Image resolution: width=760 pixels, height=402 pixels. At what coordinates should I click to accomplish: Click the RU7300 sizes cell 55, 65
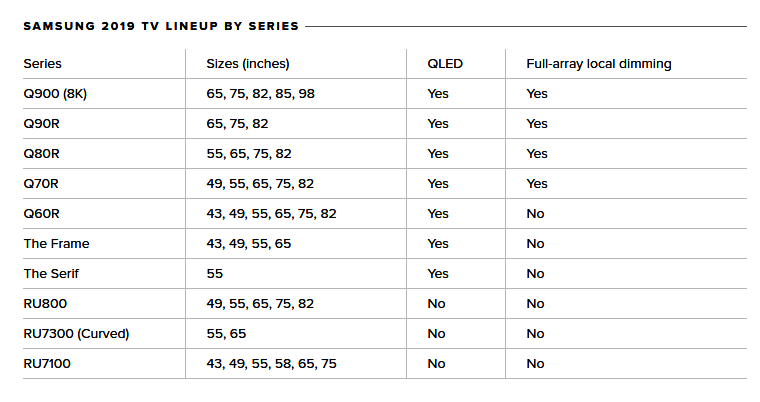point(226,334)
